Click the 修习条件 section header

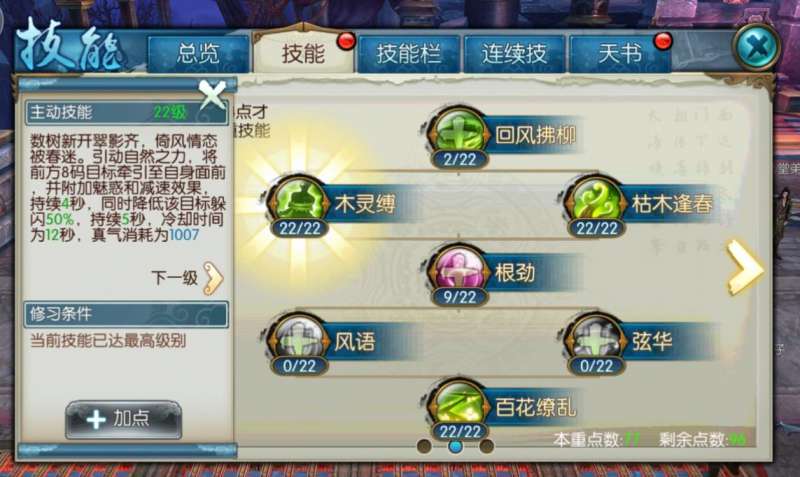[x=126, y=314]
